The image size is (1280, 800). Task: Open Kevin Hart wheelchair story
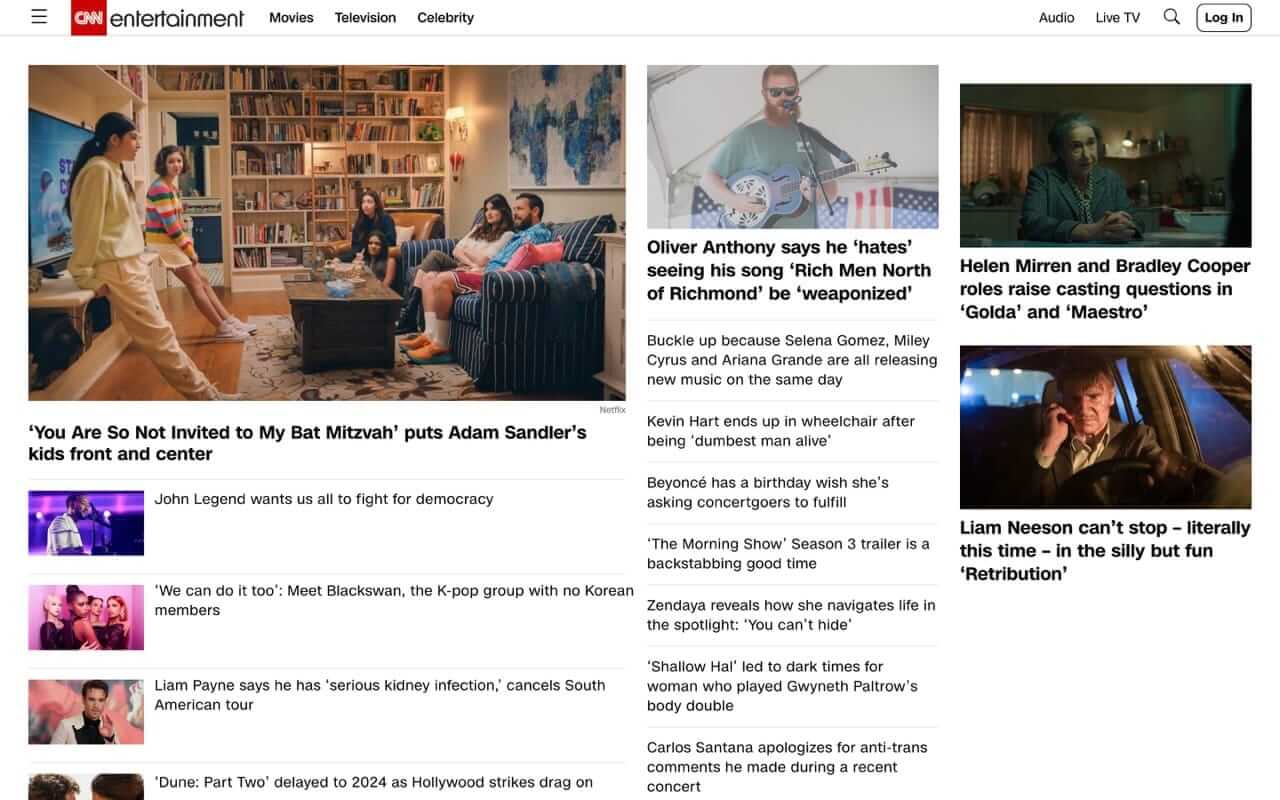pyautogui.click(x=781, y=431)
